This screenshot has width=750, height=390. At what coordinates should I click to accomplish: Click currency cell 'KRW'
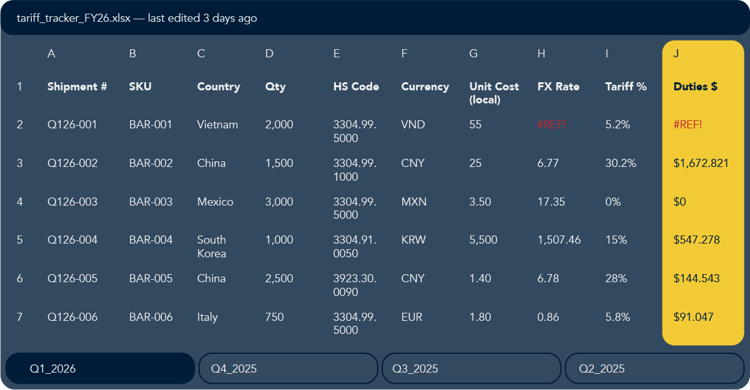click(x=413, y=240)
